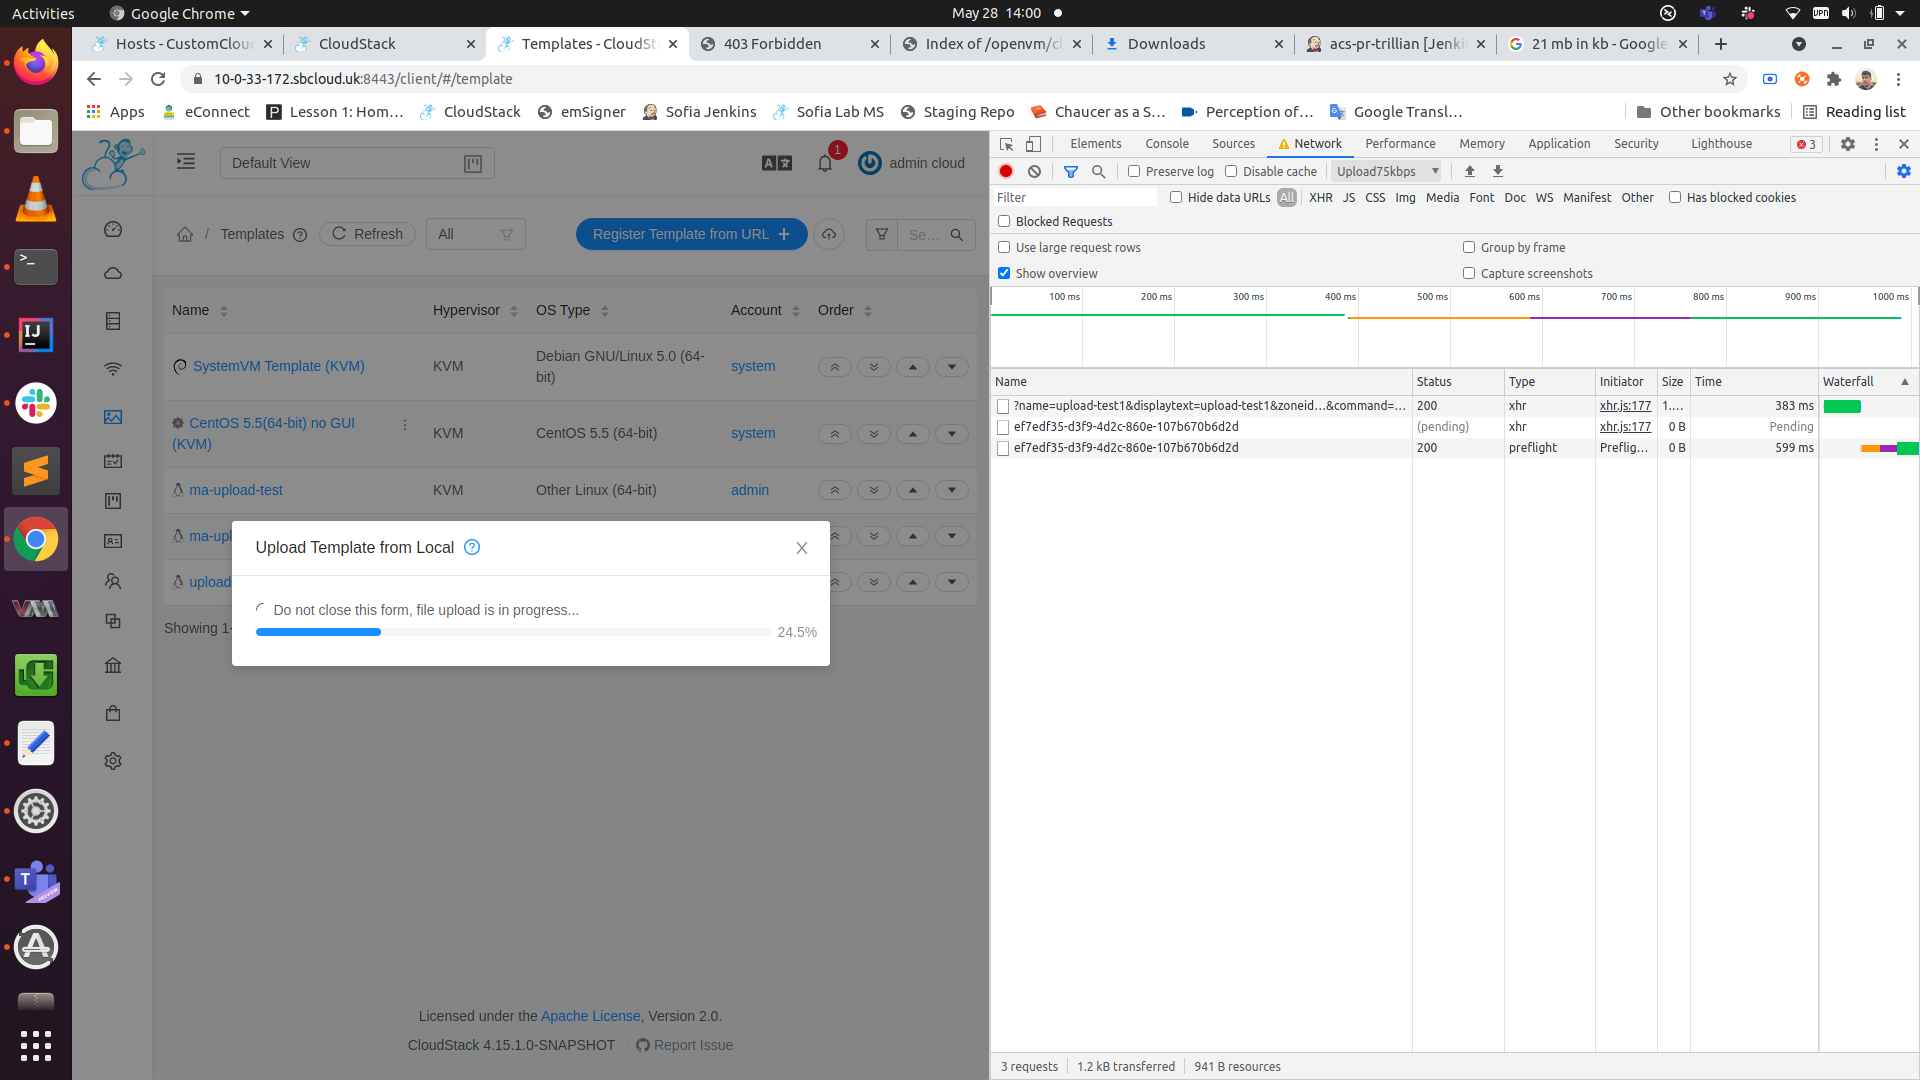This screenshot has width=1920, height=1080.
Task: Check the Disable cache option
Action: pos(1232,172)
